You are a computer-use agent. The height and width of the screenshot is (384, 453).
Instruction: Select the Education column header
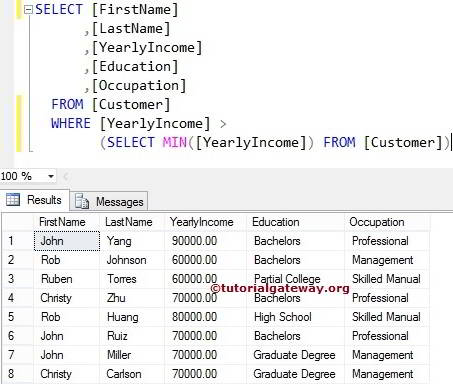coord(295,222)
